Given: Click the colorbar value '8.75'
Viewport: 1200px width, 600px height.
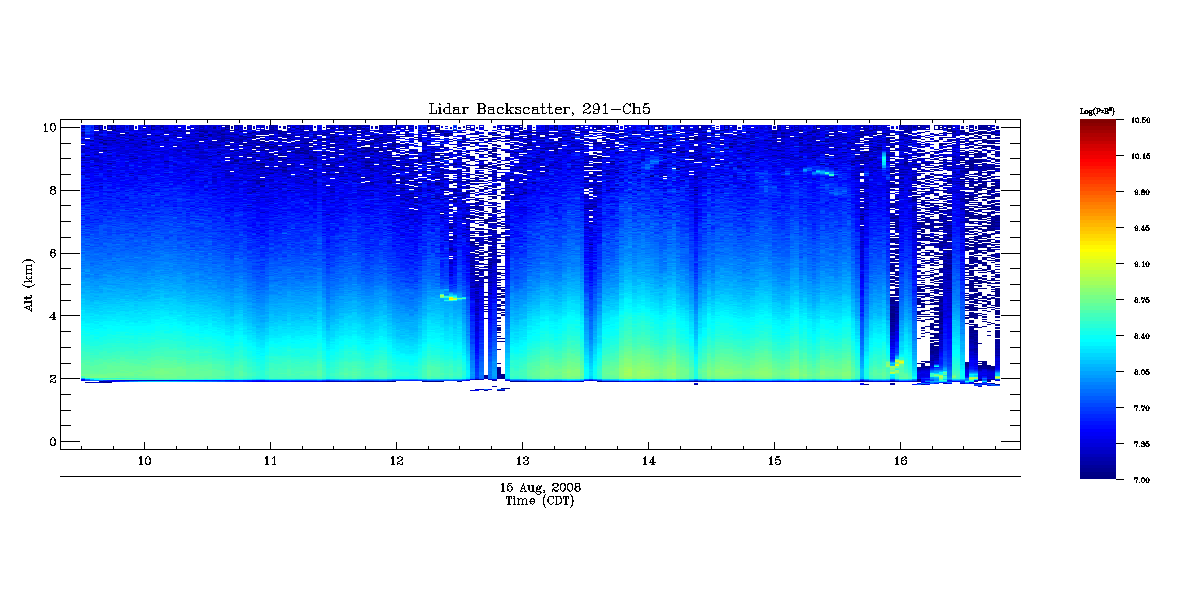Looking at the screenshot, I should tap(1141, 300).
